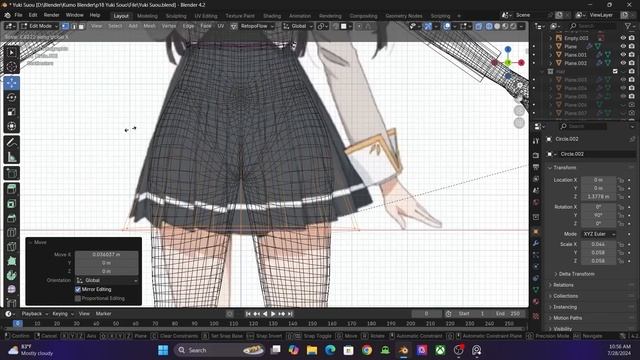The height and width of the screenshot is (360, 640).
Task: Select the Measure tool in the viewport toolbar
Action: pyautogui.click(x=11, y=157)
